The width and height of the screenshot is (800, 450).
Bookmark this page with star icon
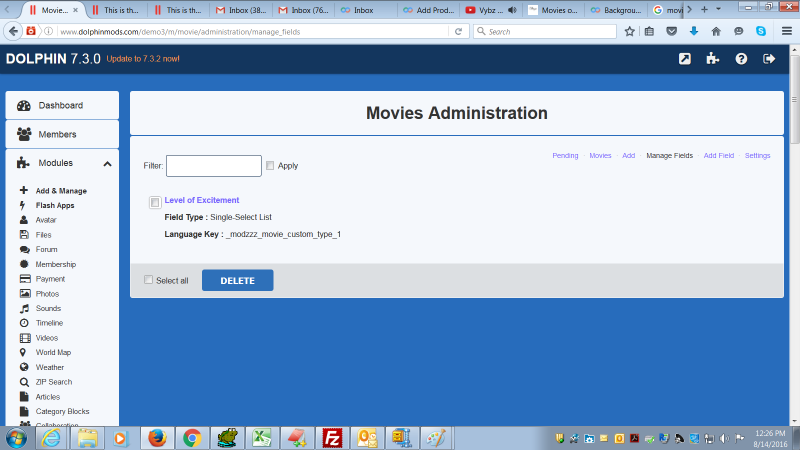630,31
